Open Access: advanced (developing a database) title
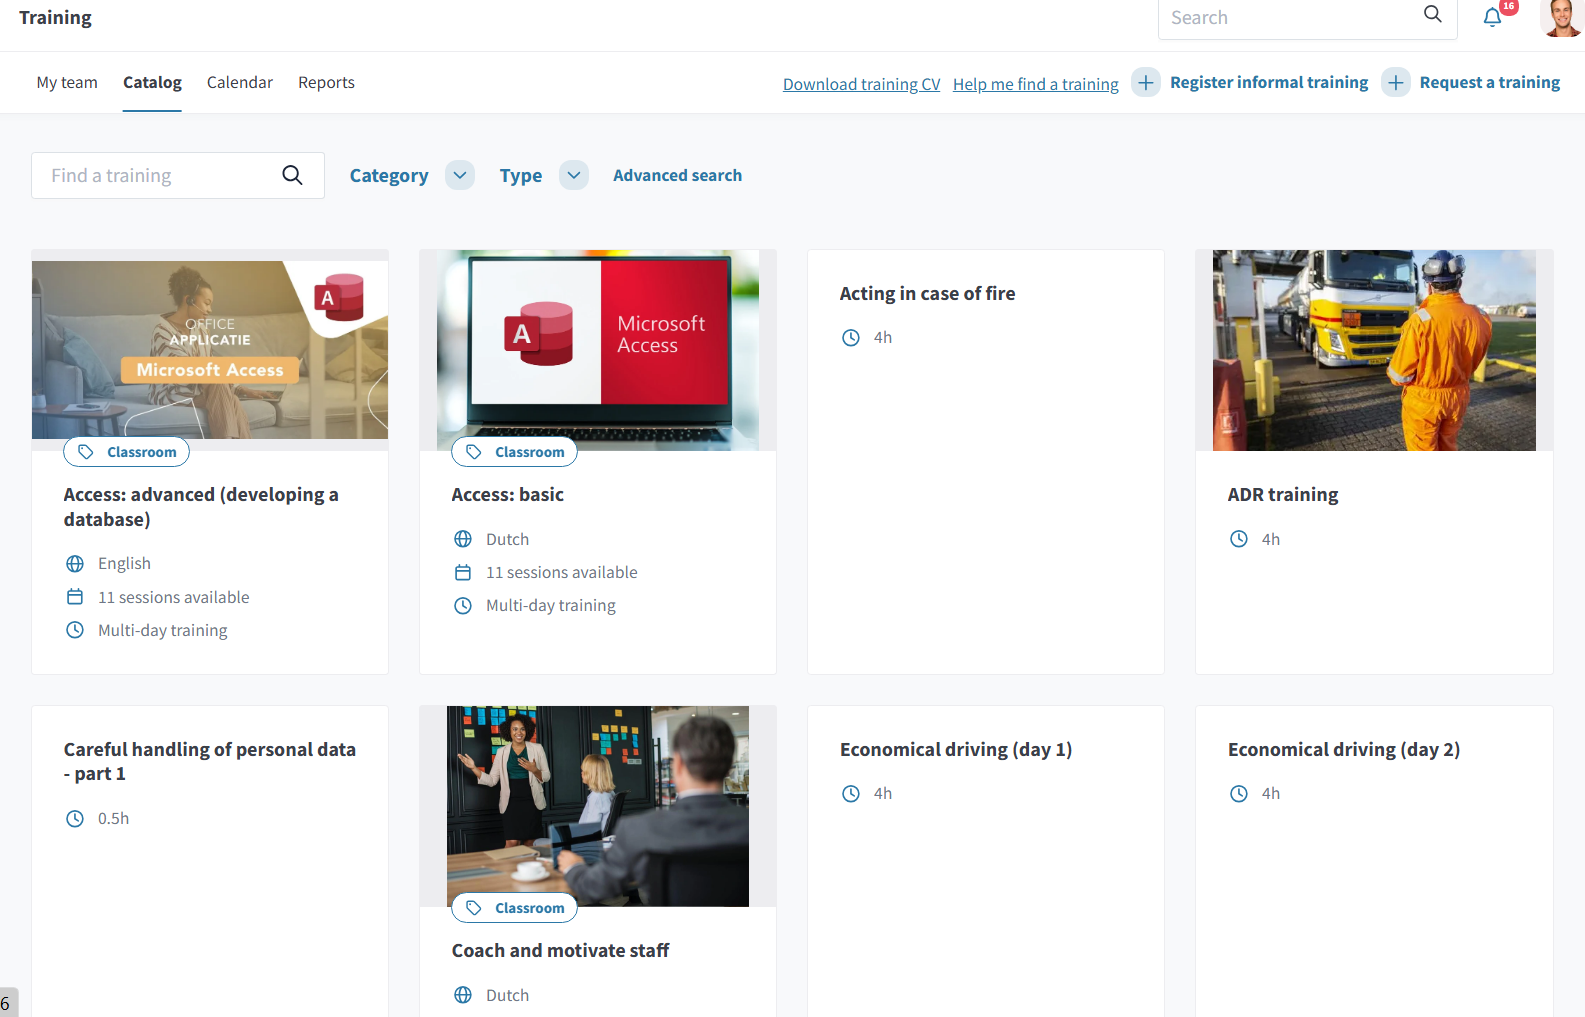The height and width of the screenshot is (1017, 1585). (201, 507)
